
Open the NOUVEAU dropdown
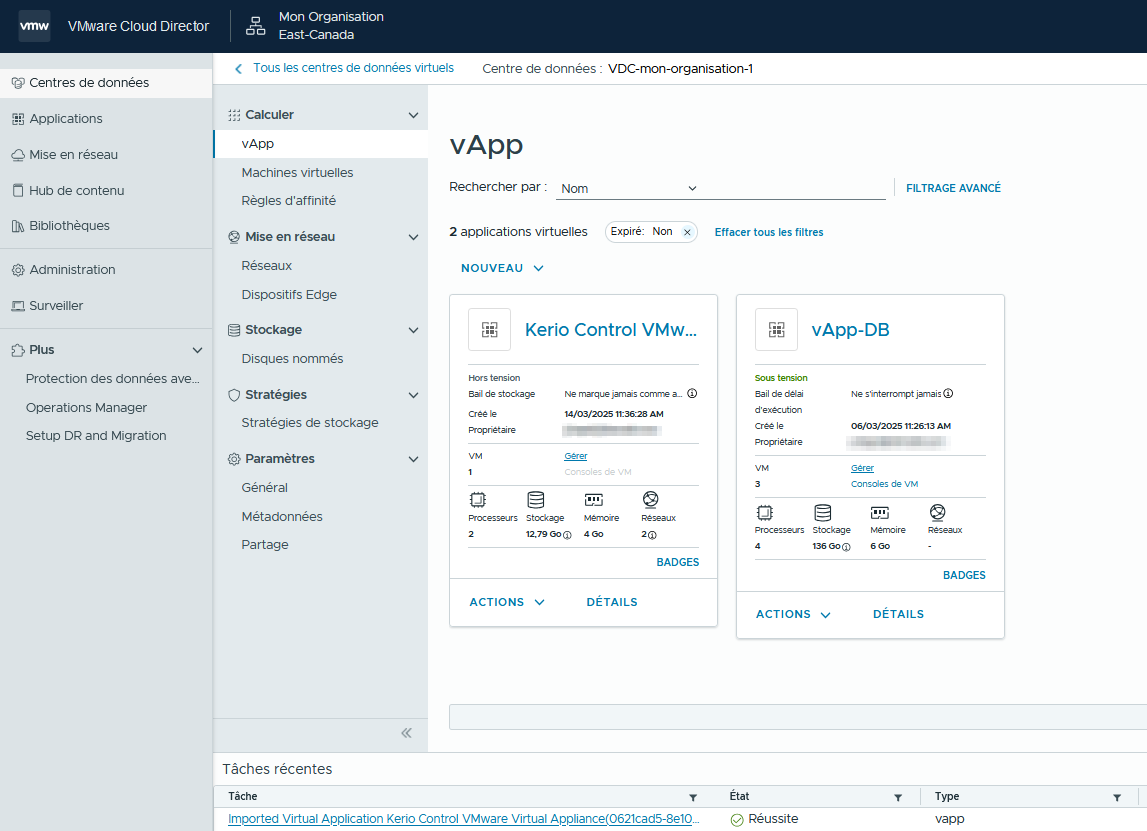click(x=503, y=268)
